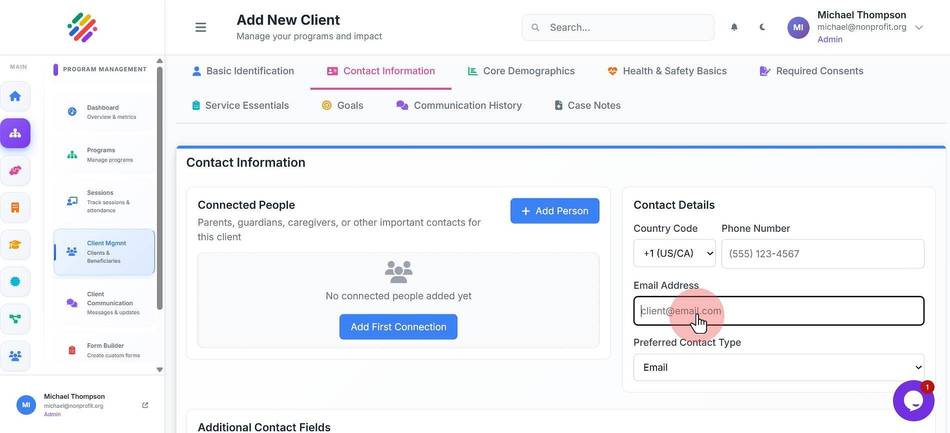Screen dimensions: 950x433
Task: Click the home icon in left rail
Action: point(15,96)
